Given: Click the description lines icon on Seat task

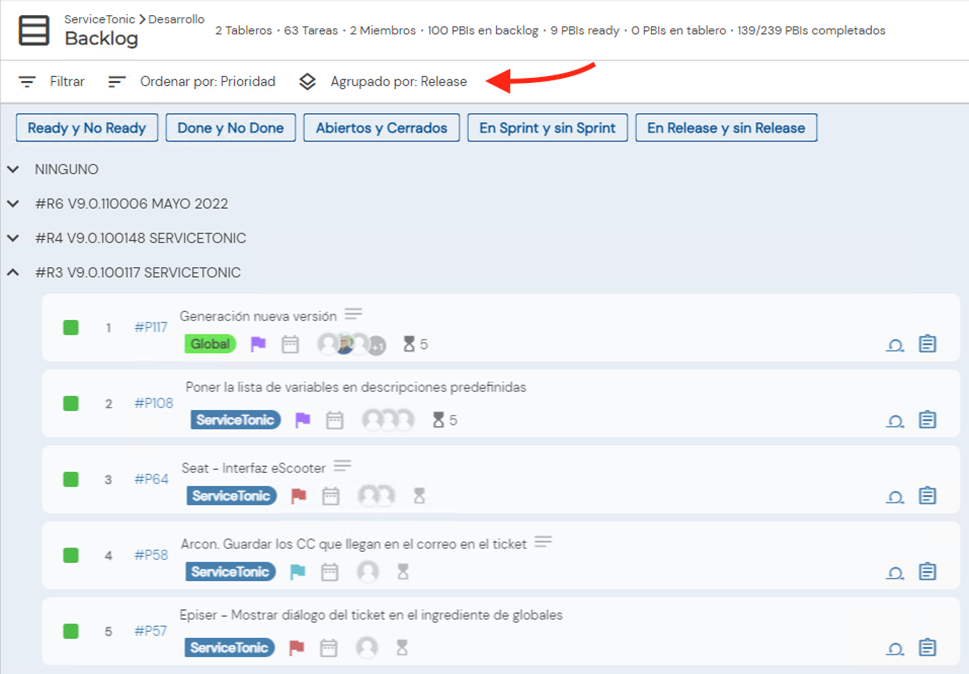Looking at the screenshot, I should tap(342, 466).
